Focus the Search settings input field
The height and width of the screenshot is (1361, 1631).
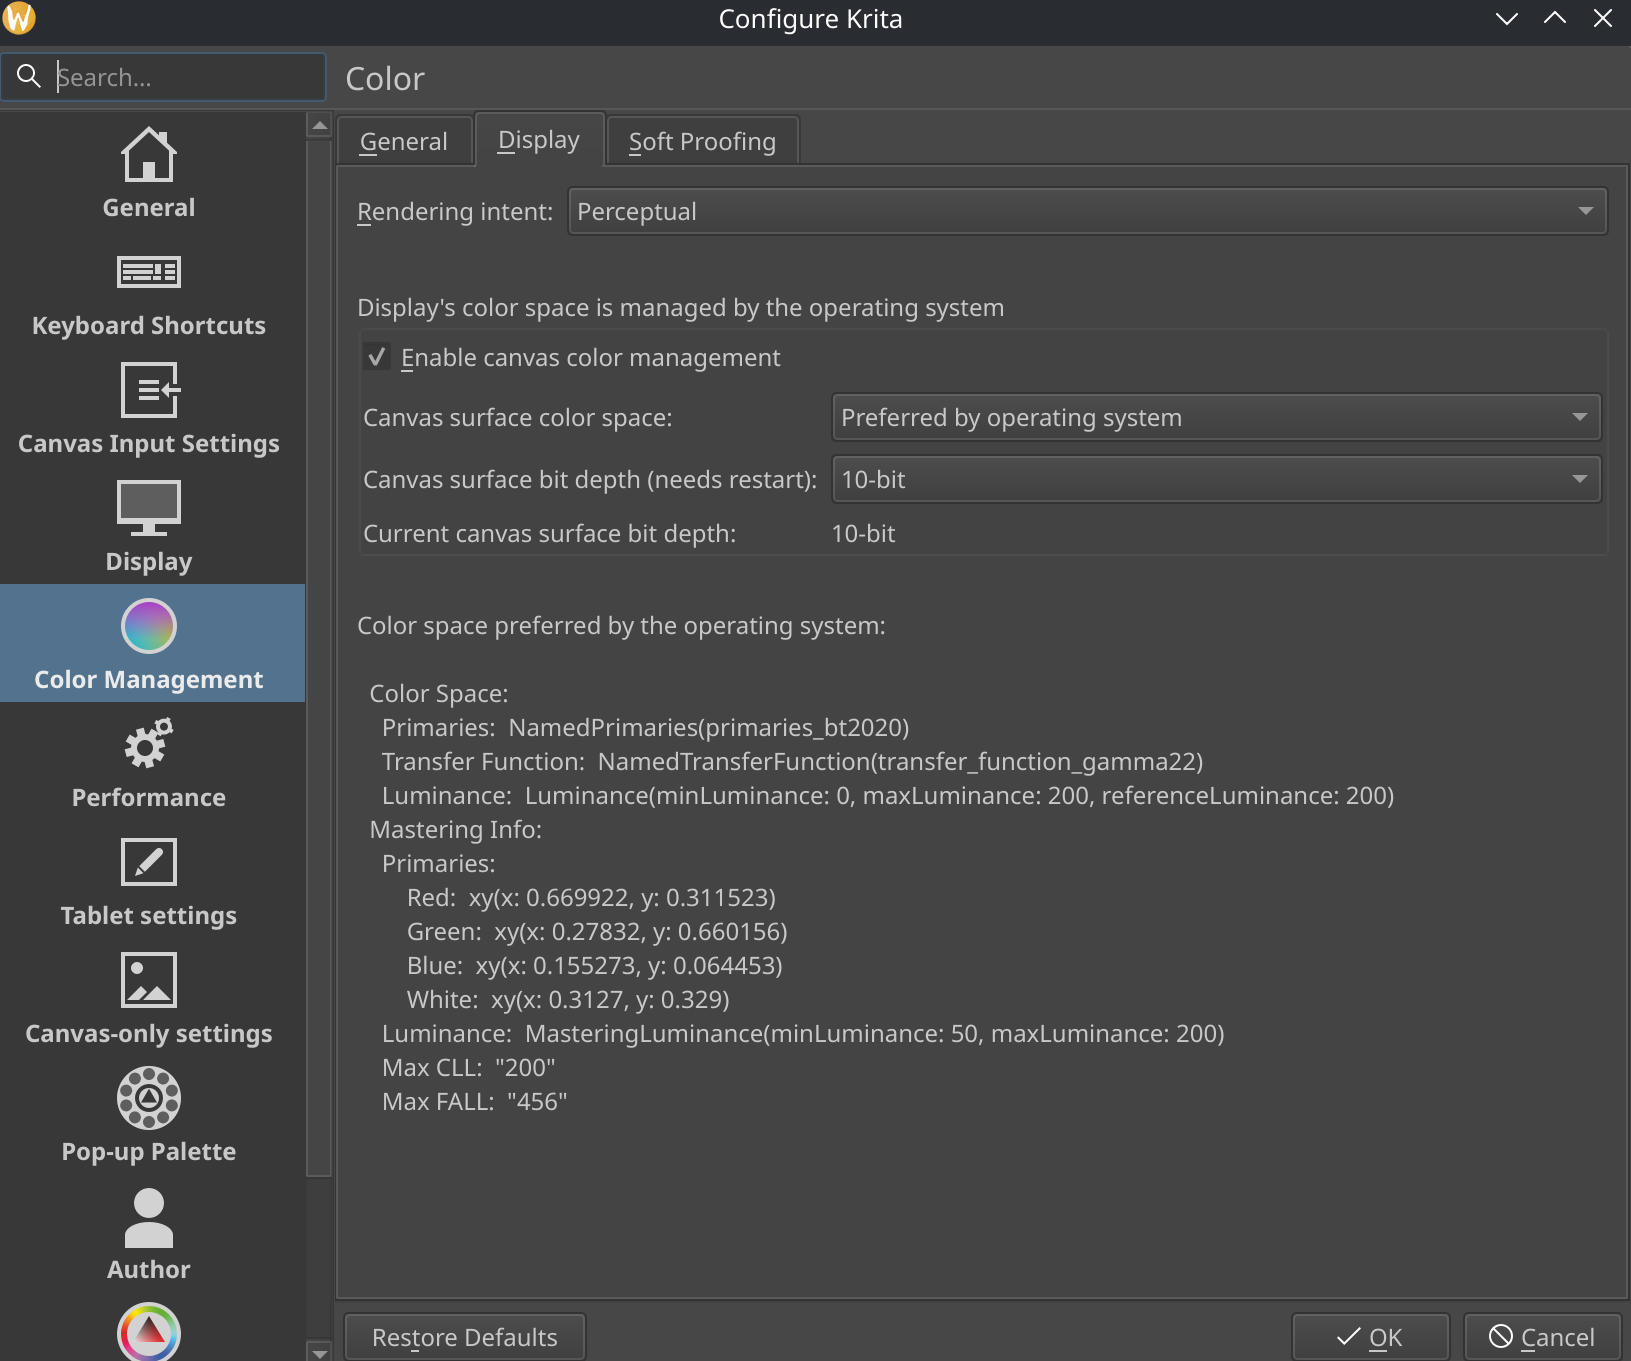point(164,77)
